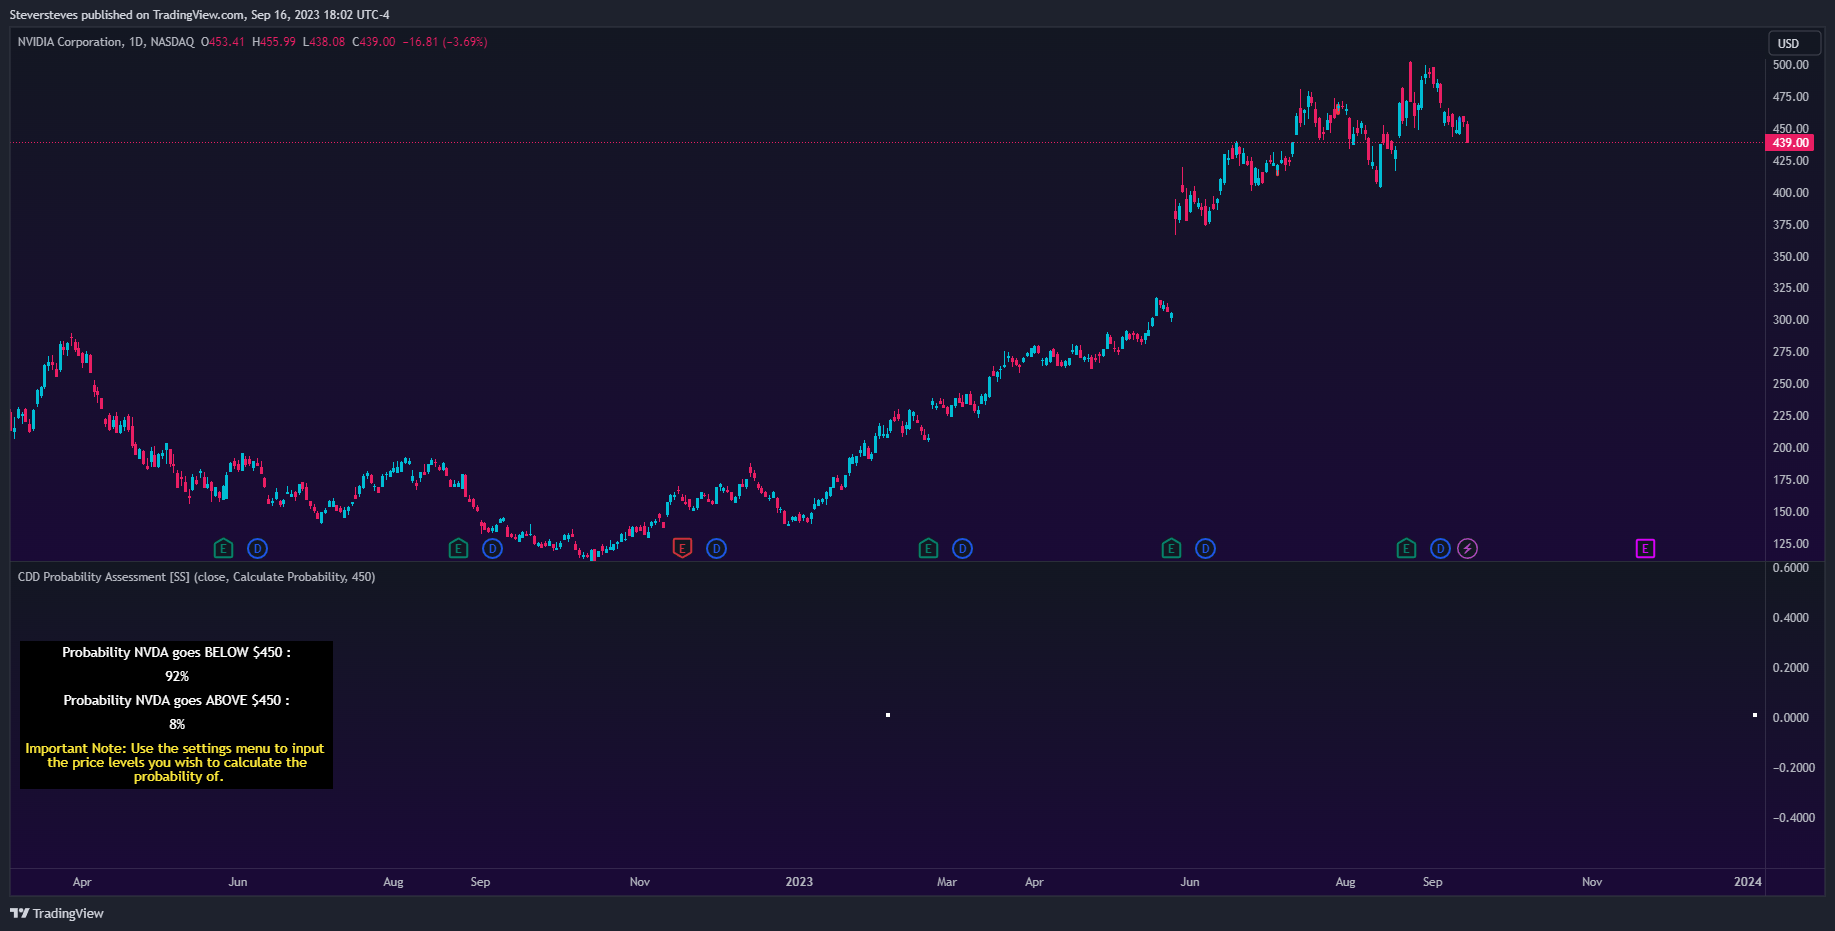Open the USD currency selector
1835x931 pixels.
click(1794, 43)
